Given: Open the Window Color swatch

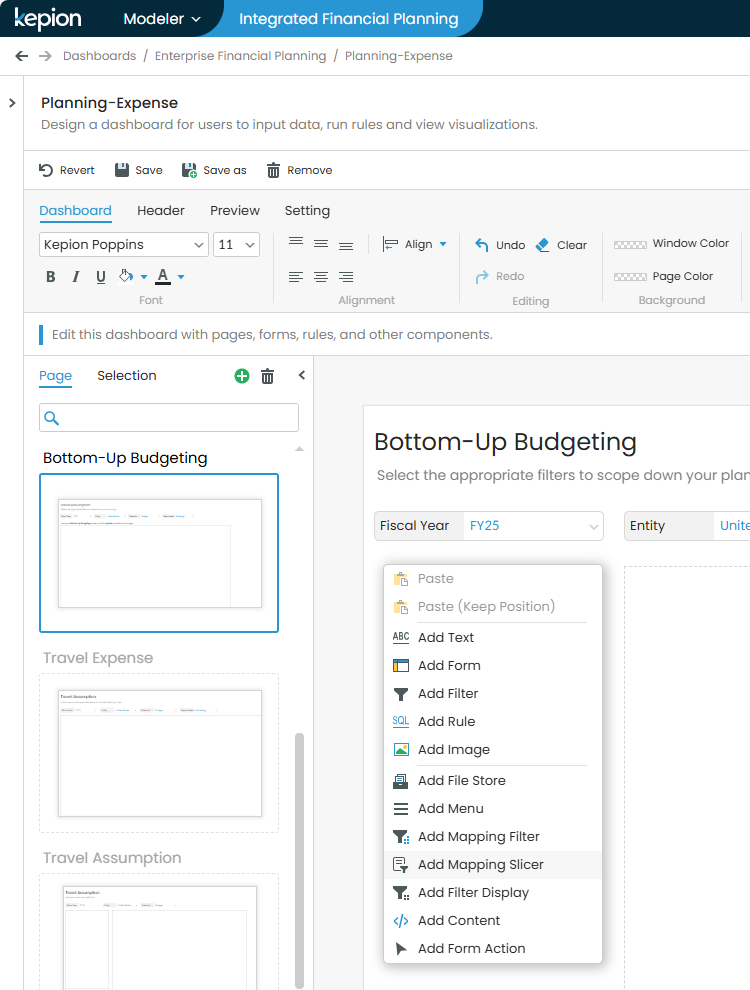Looking at the screenshot, I should 630,244.
